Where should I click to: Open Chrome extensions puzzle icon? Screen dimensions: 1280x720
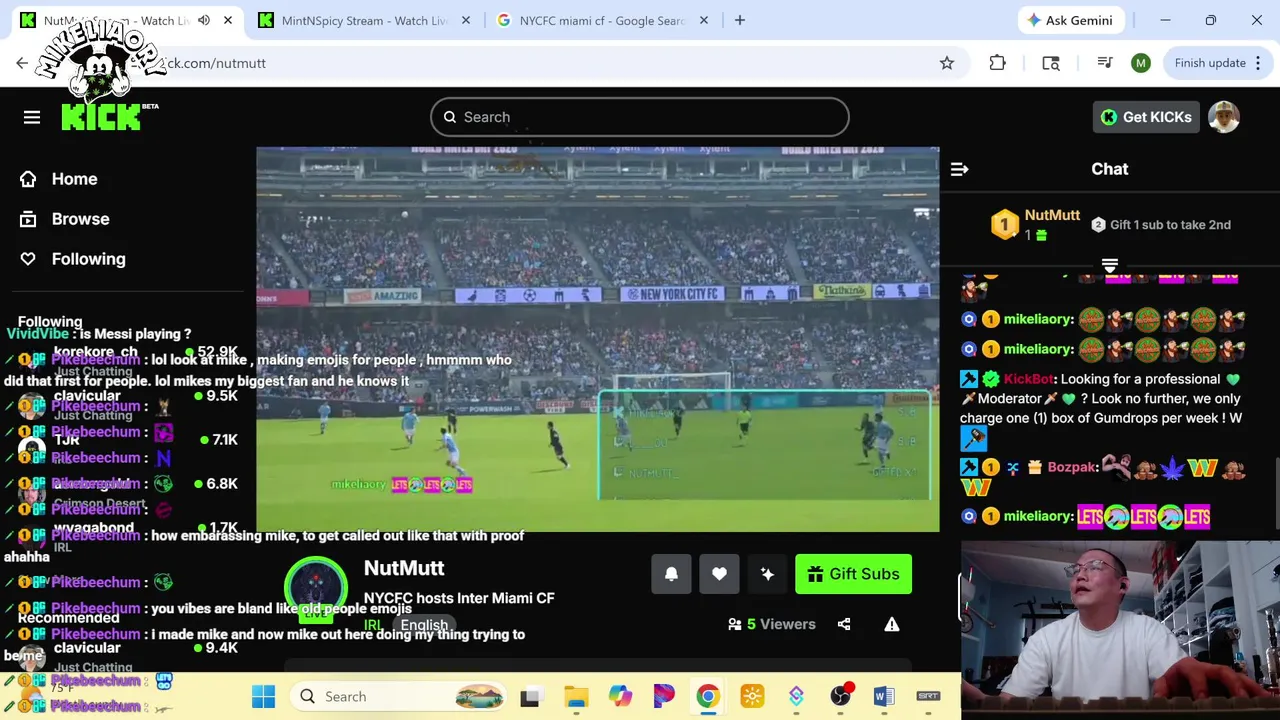997,63
